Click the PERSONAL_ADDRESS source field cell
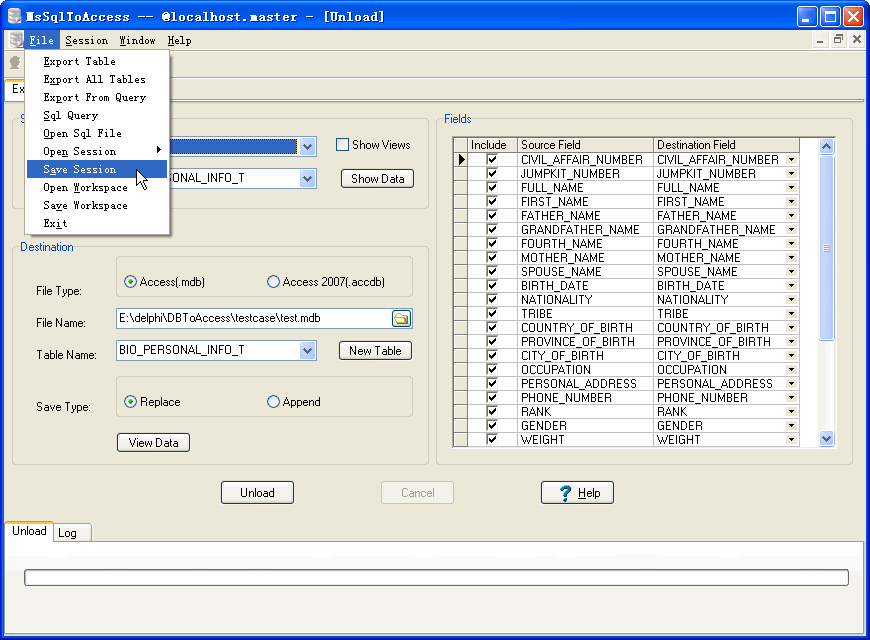 (585, 384)
